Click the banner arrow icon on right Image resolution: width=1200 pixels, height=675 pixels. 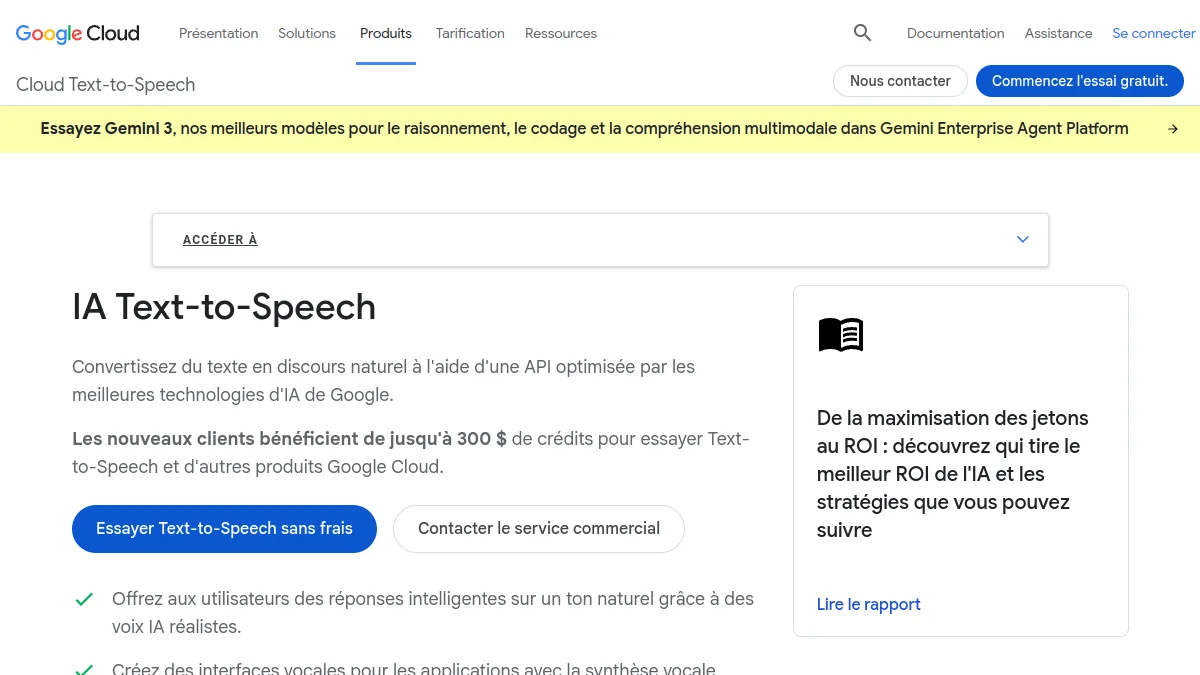pos(1172,129)
